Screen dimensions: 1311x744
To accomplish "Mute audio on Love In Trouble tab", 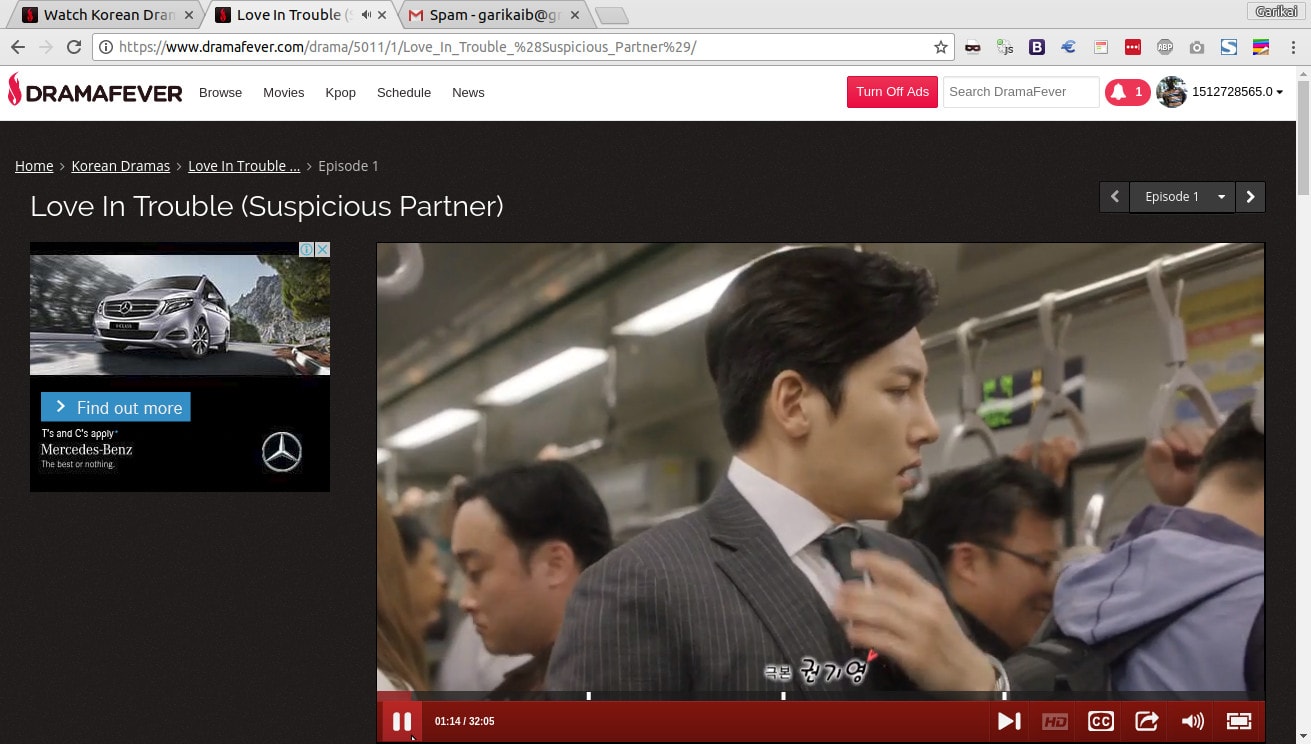I will (x=367, y=15).
